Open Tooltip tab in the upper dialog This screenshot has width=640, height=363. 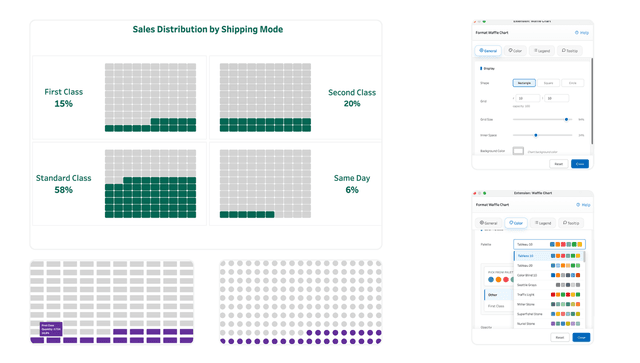click(x=569, y=51)
